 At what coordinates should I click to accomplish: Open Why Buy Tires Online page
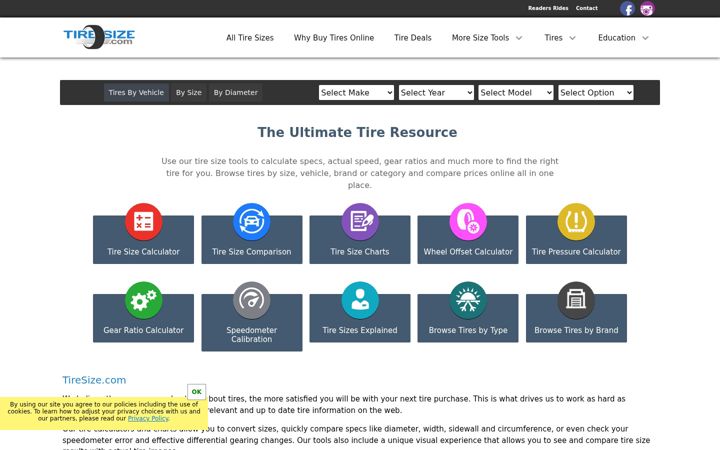tap(334, 38)
